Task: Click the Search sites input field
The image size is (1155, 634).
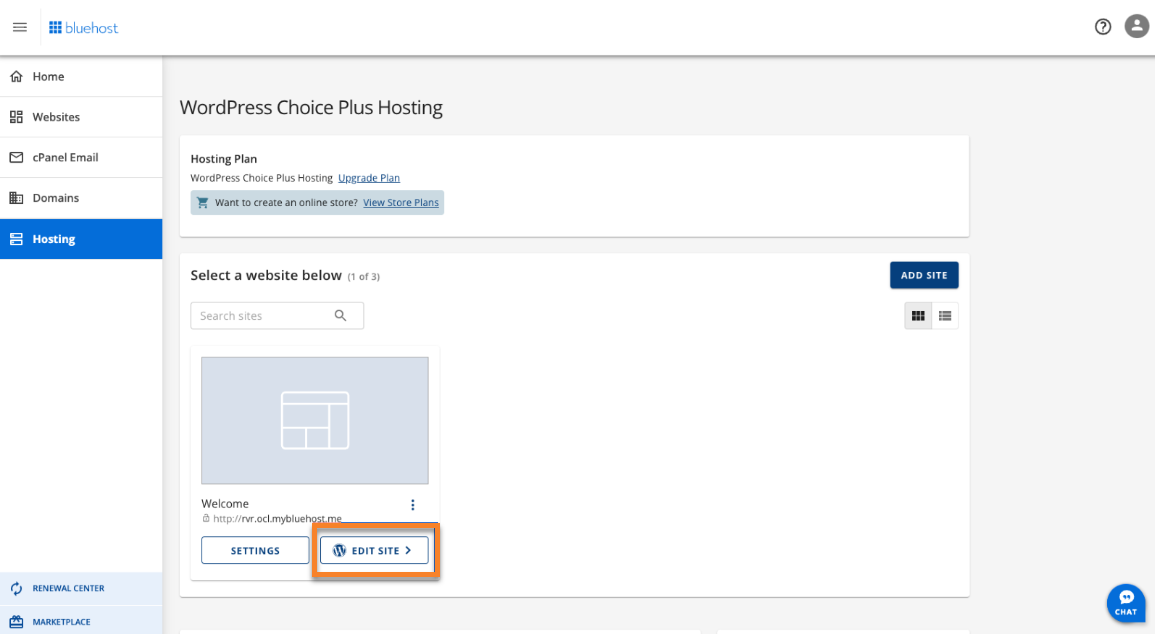Action: pyautogui.click(x=277, y=315)
